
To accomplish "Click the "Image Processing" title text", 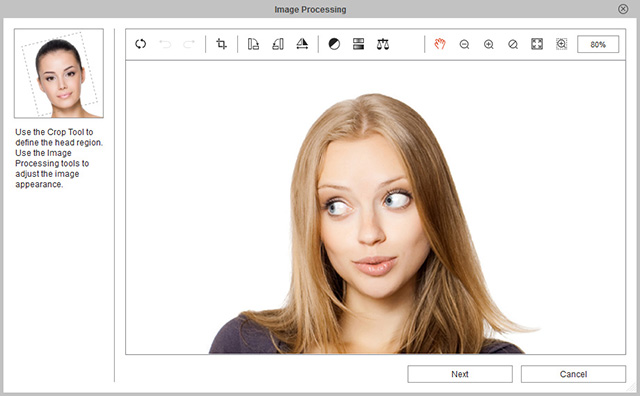I will 310,9.
